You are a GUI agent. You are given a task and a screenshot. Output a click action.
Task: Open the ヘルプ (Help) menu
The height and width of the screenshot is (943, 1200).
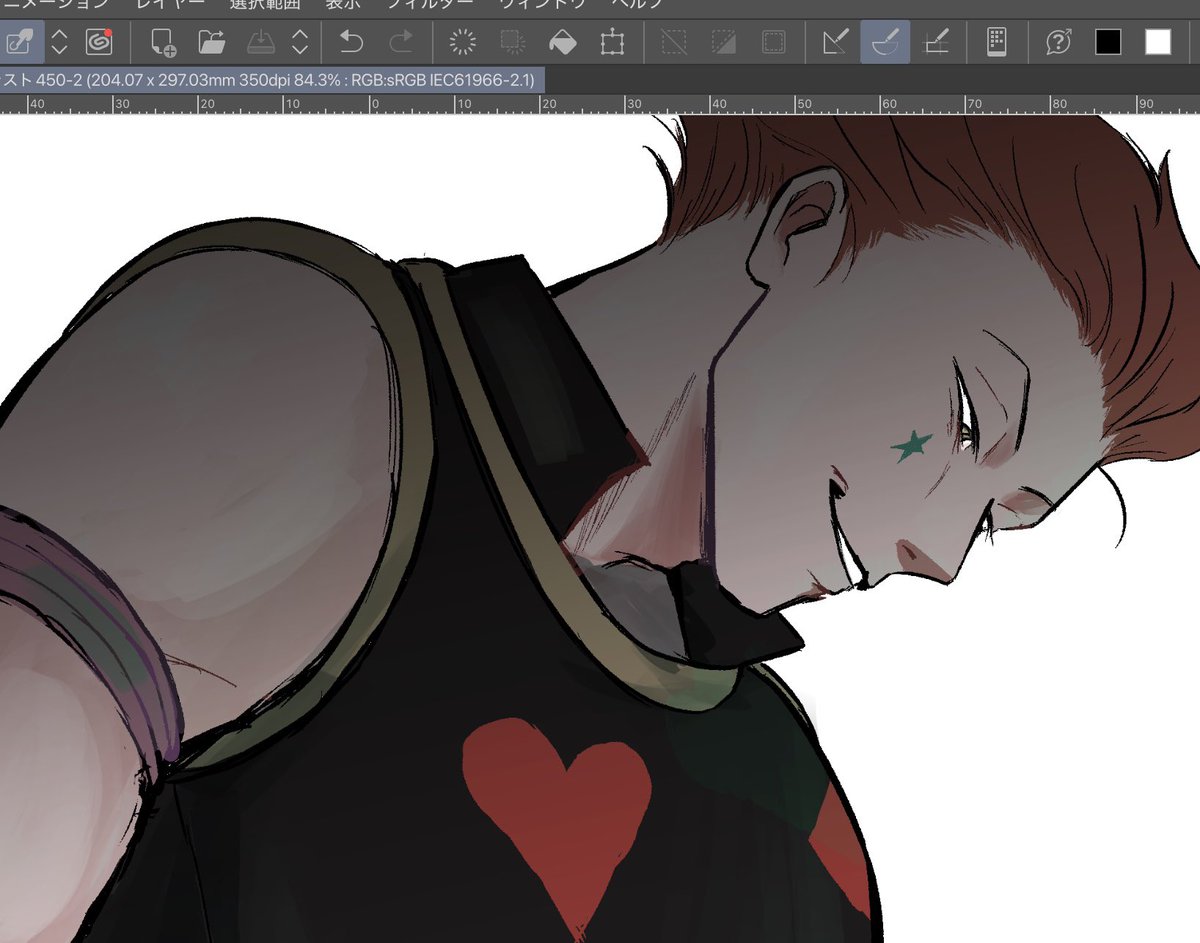point(636,4)
